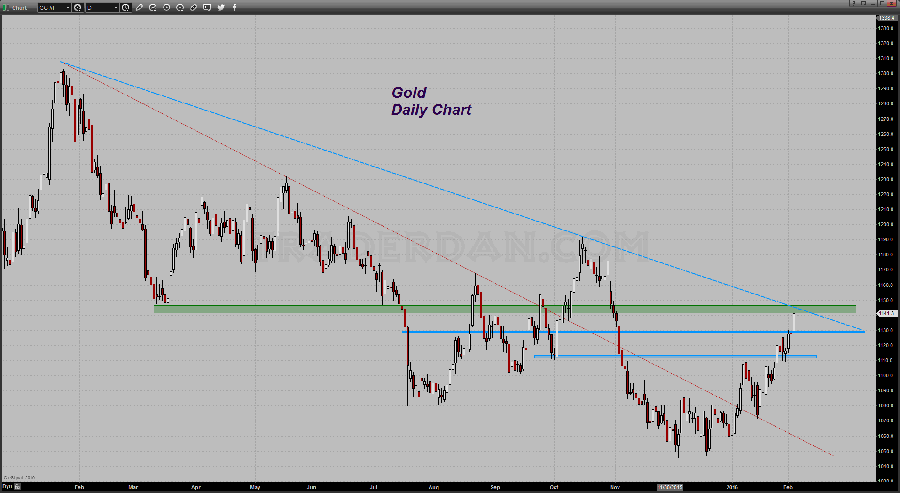This screenshot has width=900, height=493.
Task: Click the green support zone rectangle
Action: [500, 308]
